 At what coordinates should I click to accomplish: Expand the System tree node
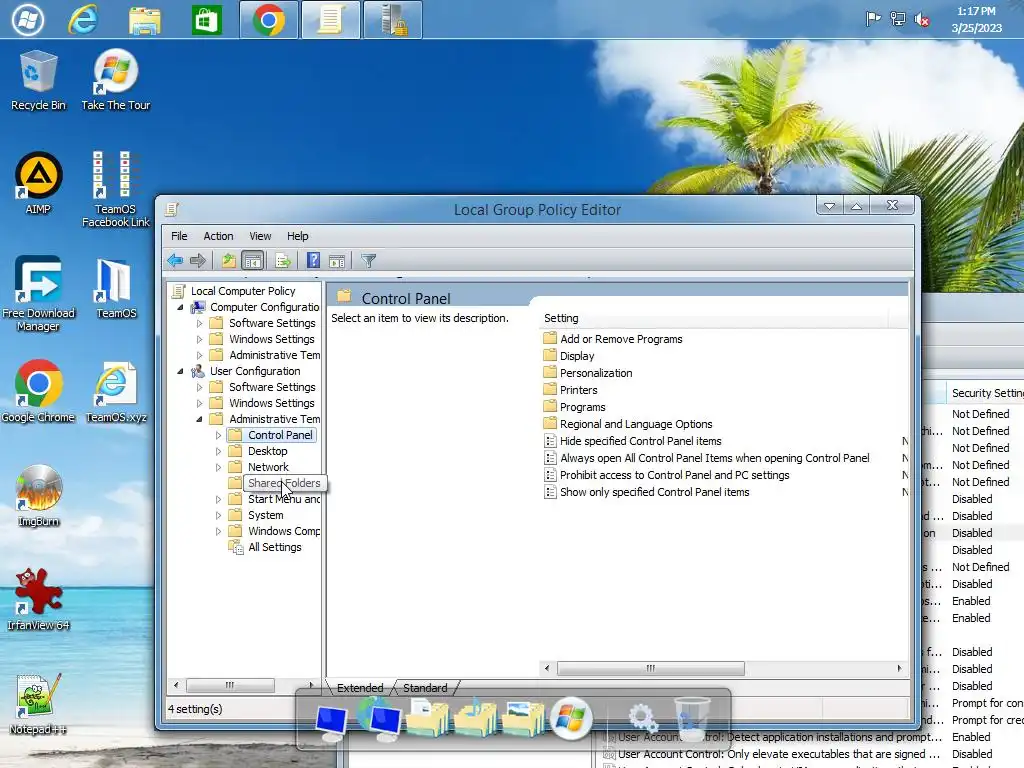click(x=218, y=515)
